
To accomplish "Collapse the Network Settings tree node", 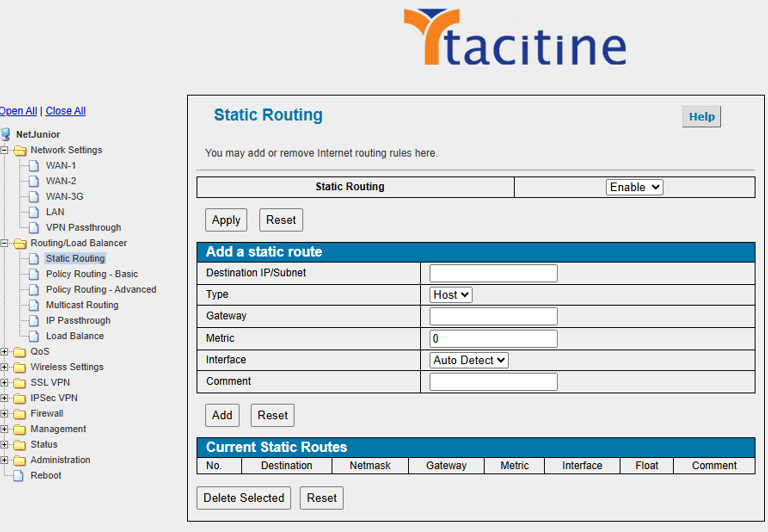I will [4, 150].
